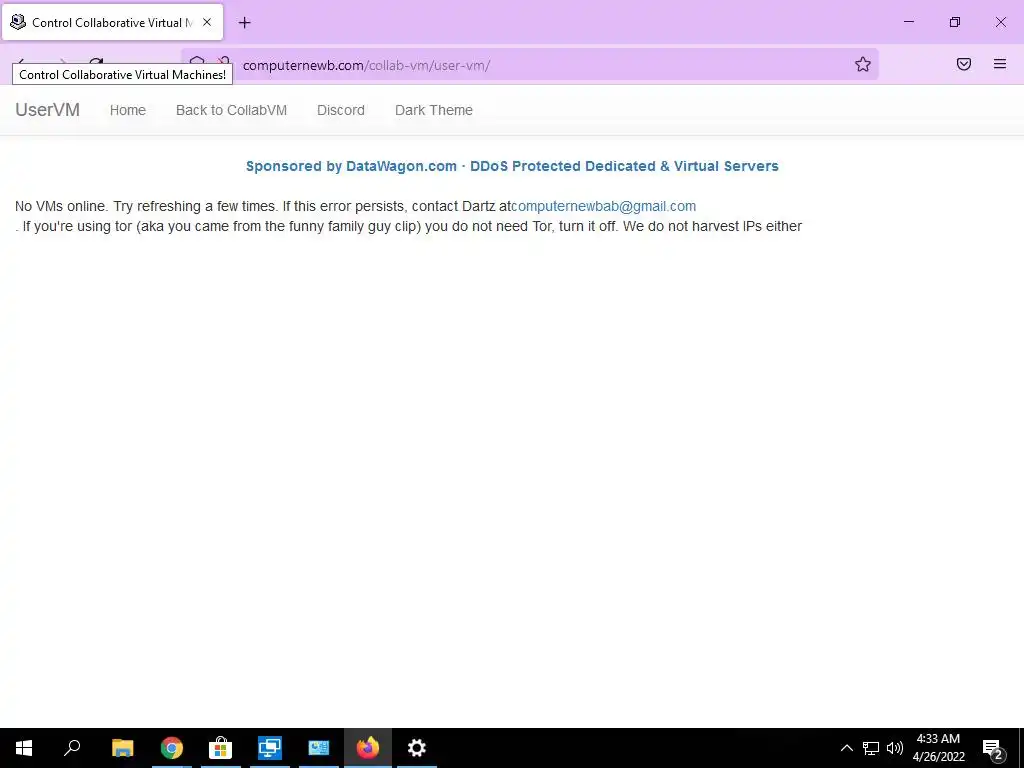Switch to Firefox in the taskbar
1024x768 pixels.
coord(368,748)
